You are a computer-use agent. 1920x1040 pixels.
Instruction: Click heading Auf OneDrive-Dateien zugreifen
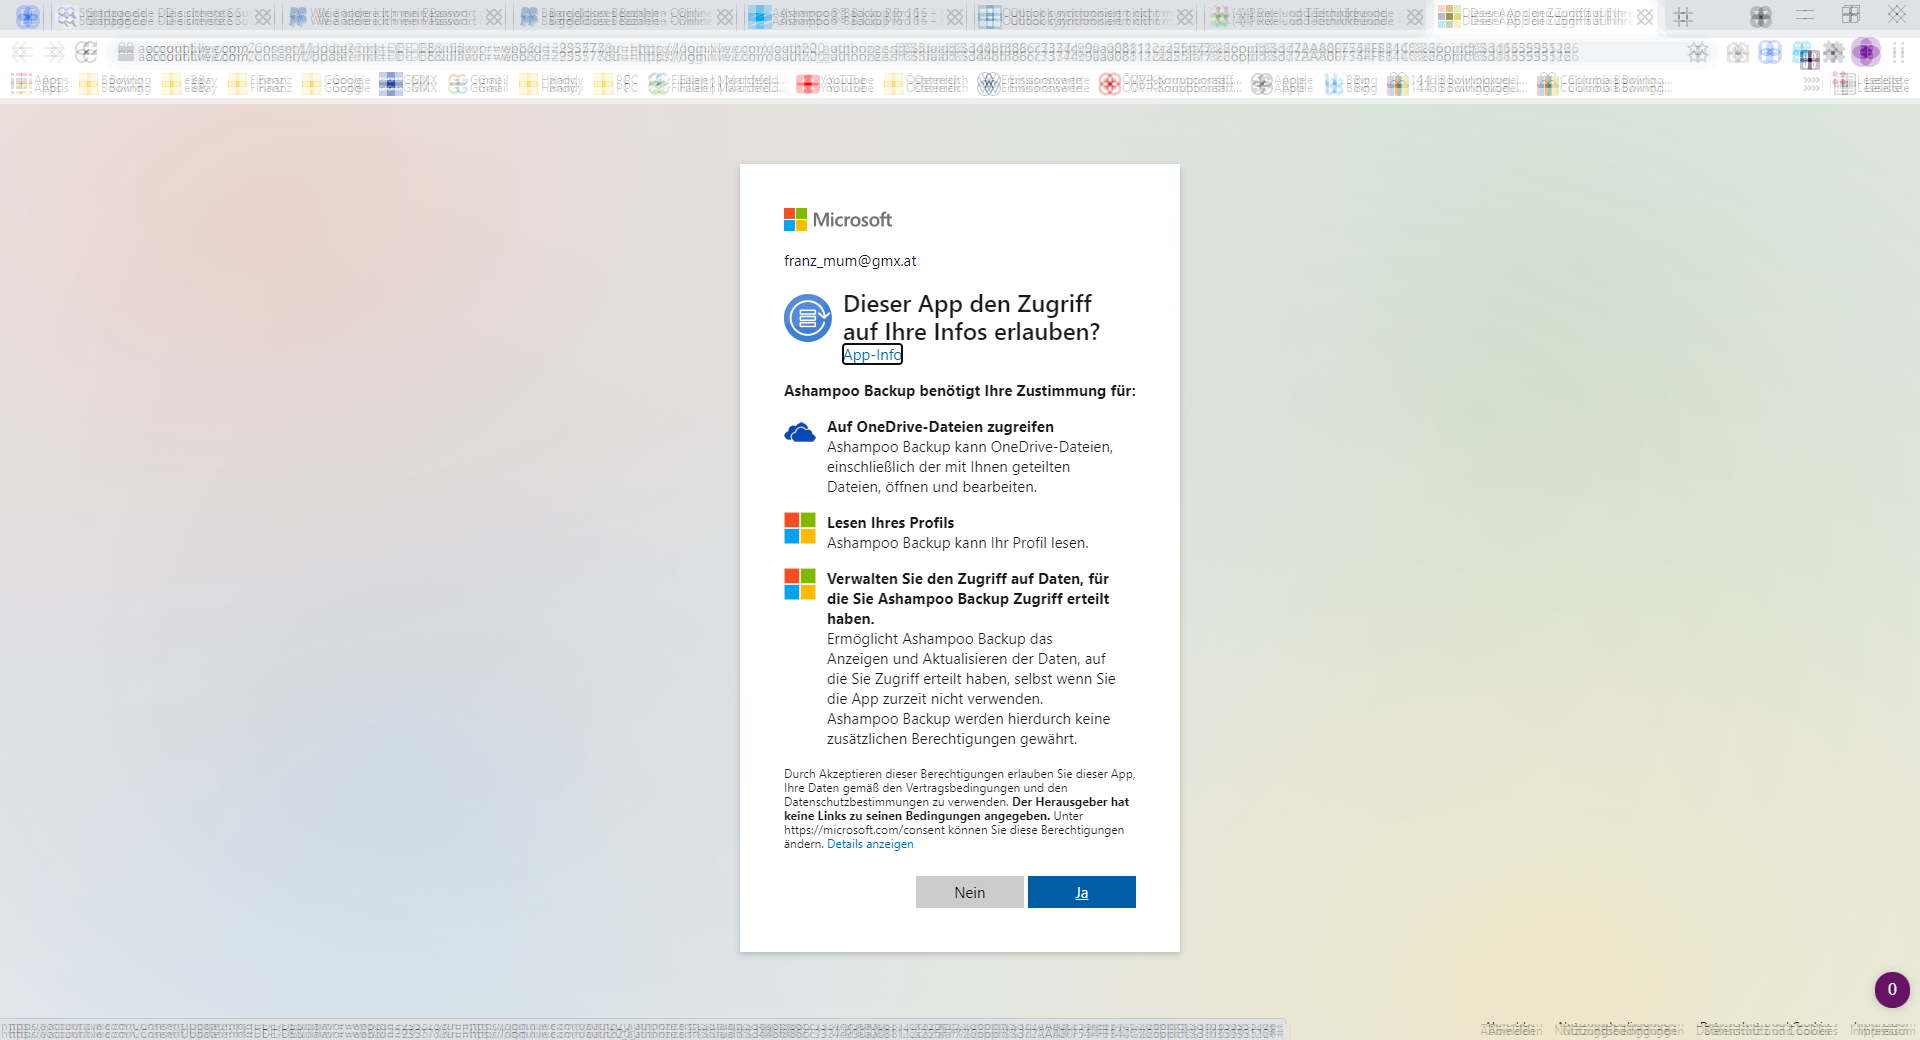tap(940, 427)
